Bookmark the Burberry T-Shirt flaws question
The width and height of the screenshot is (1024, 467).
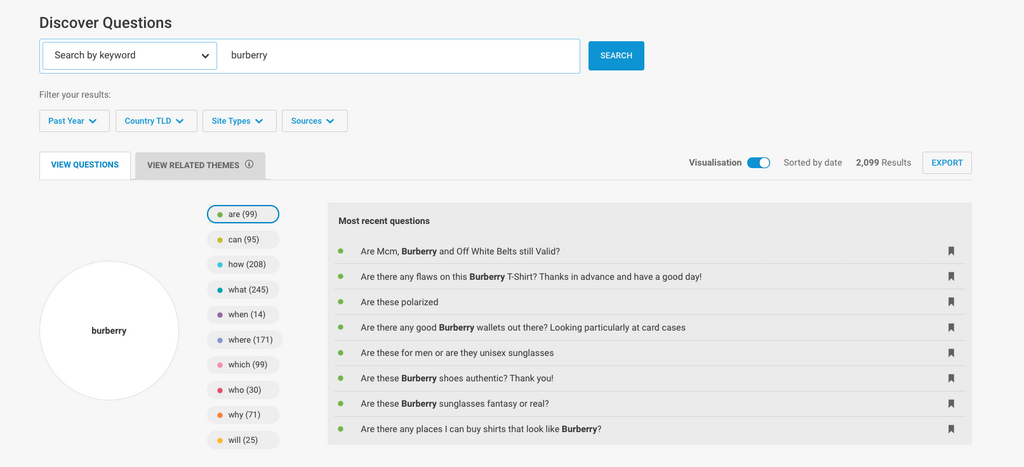coord(951,276)
